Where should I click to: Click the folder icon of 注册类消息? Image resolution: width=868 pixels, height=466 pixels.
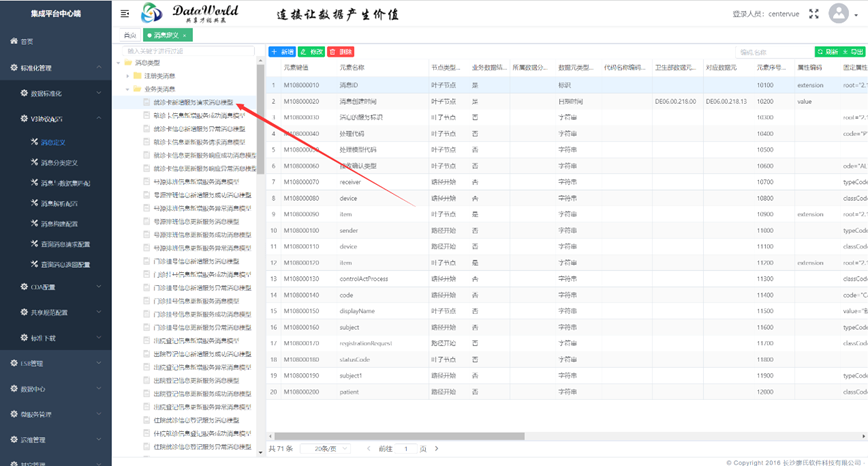(137, 75)
